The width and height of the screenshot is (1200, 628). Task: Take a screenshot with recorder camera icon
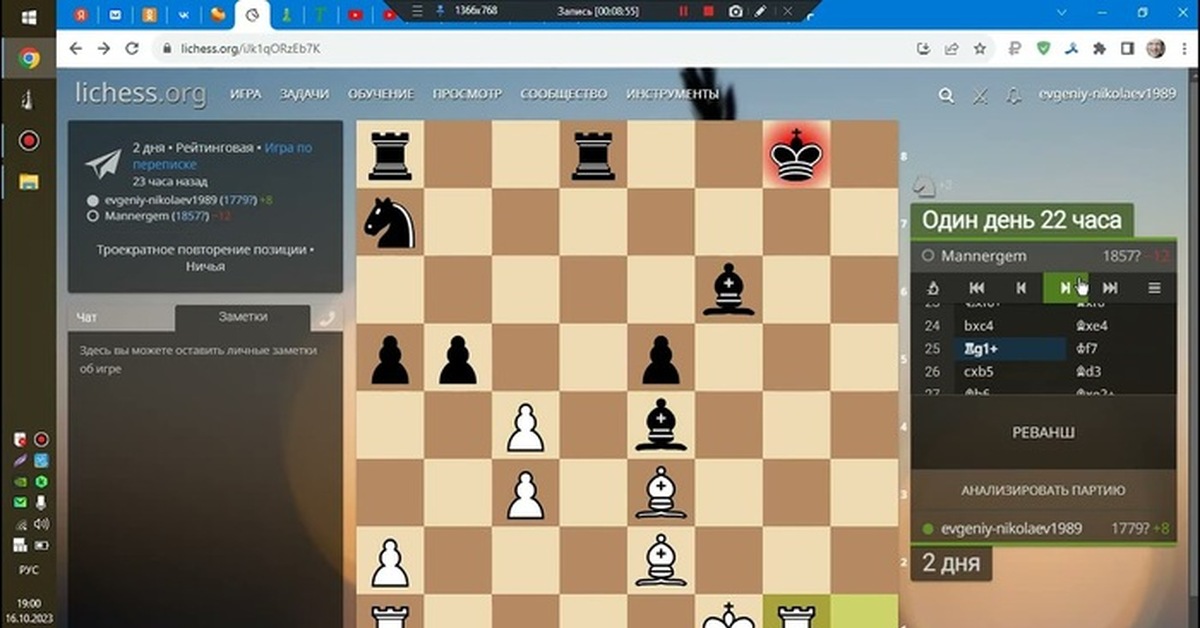point(736,11)
